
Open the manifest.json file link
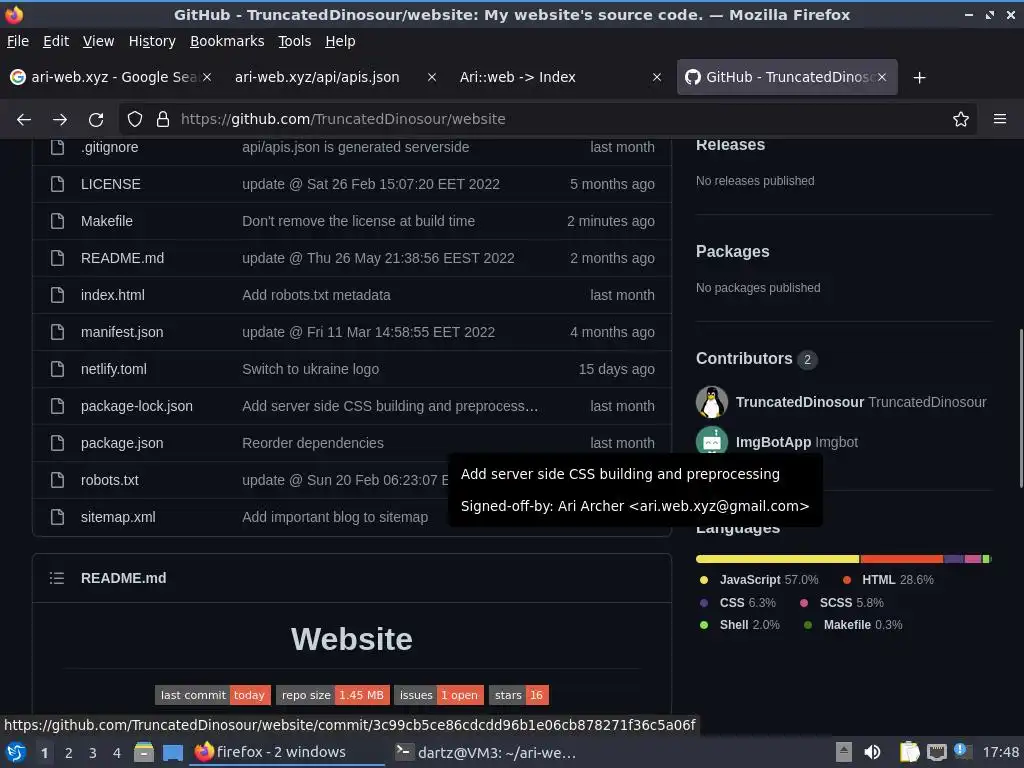click(122, 332)
